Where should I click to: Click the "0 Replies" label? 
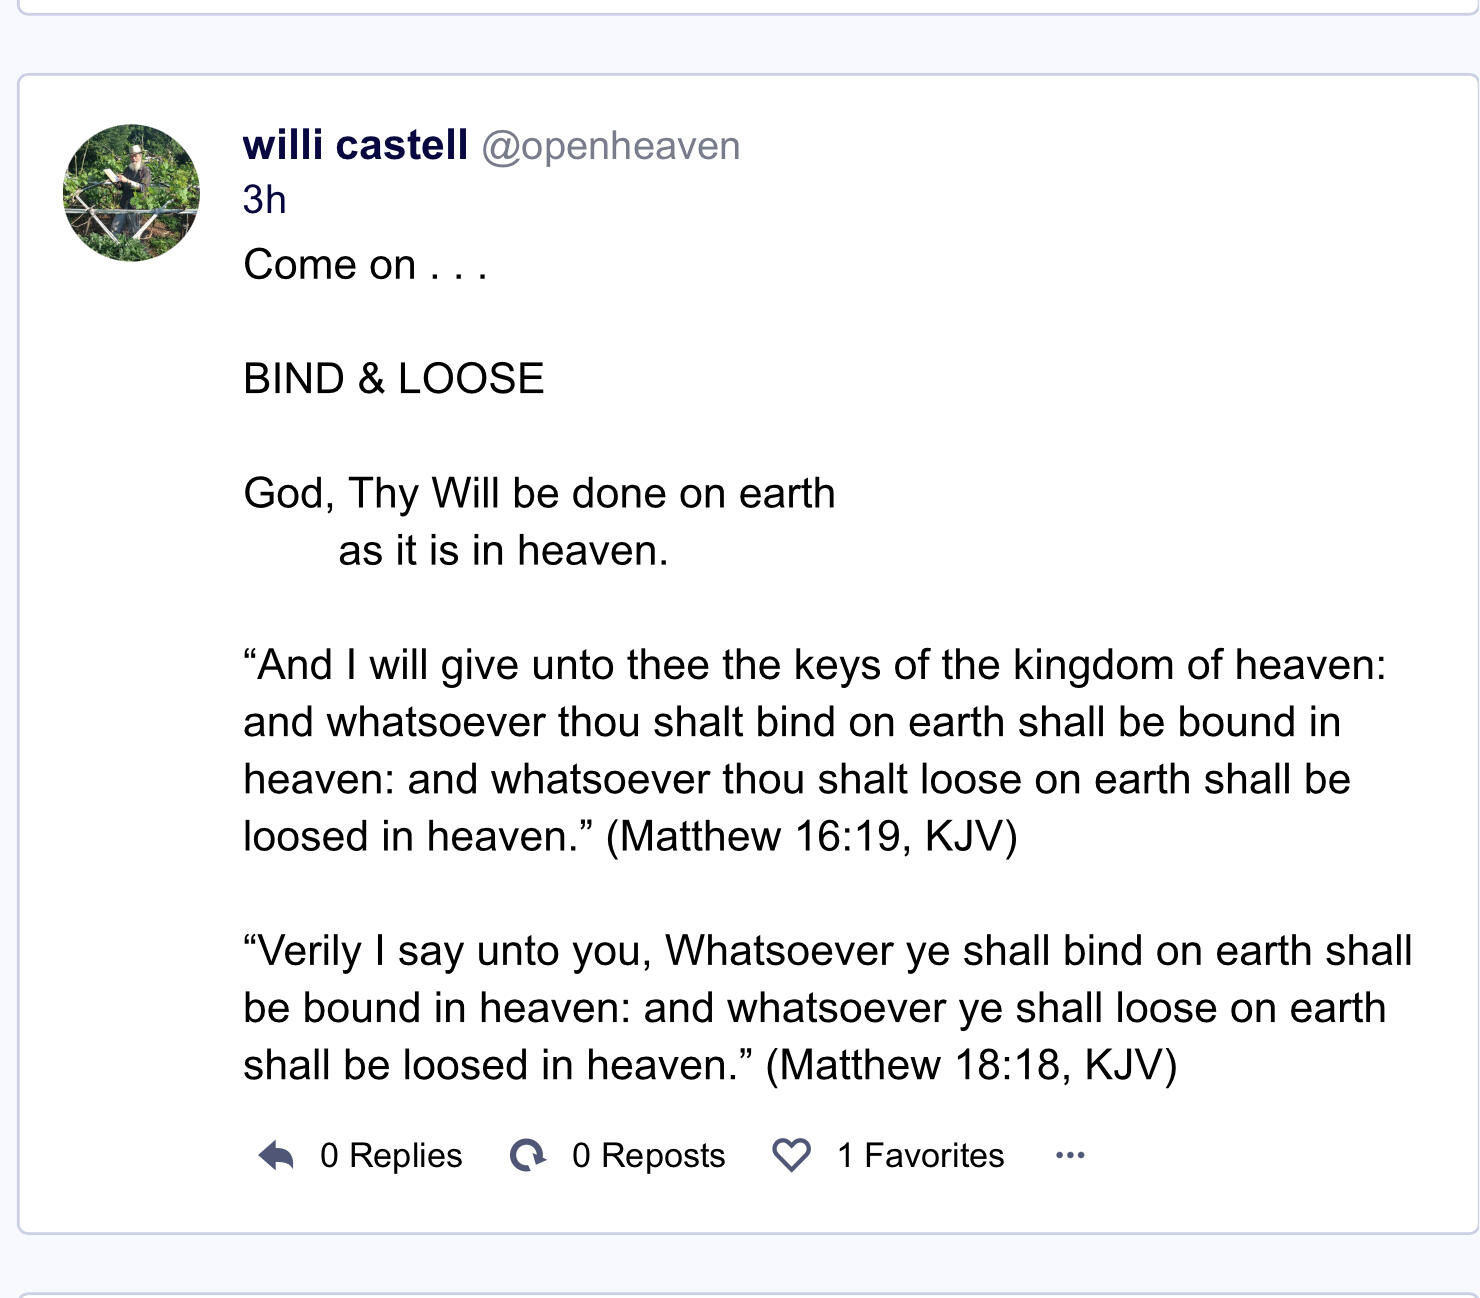tap(391, 1156)
